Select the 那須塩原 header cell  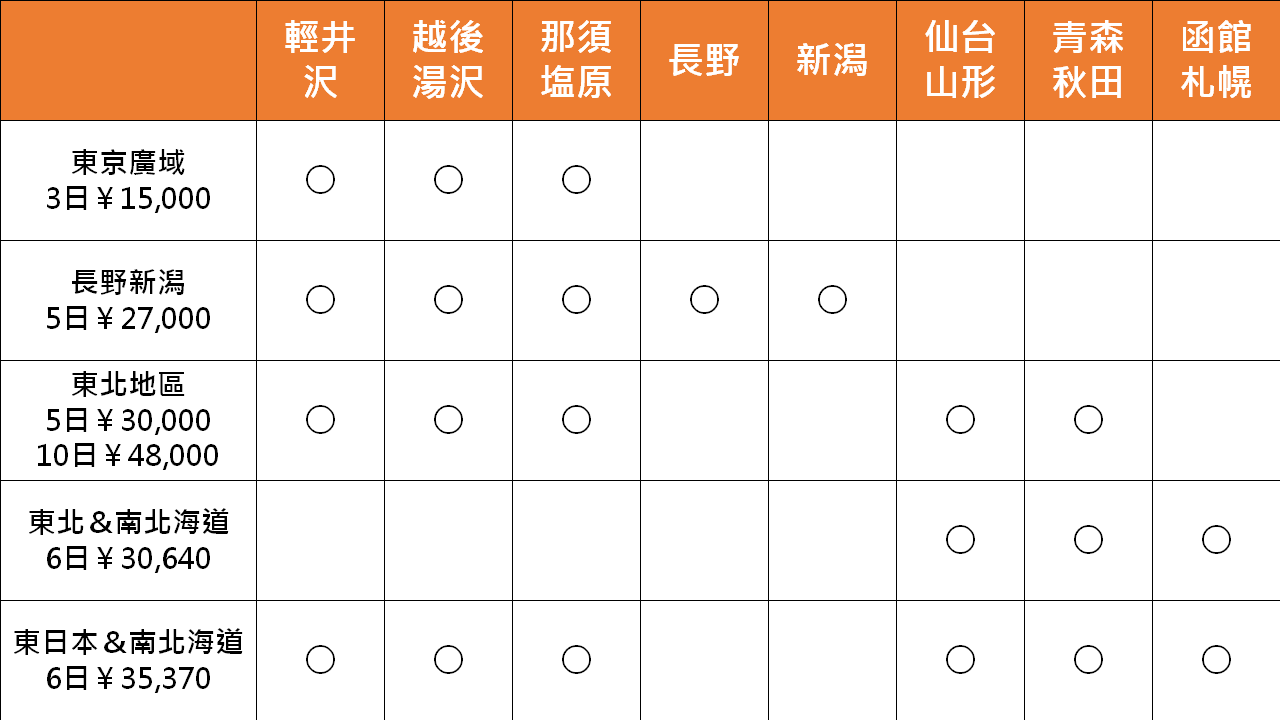(576, 60)
